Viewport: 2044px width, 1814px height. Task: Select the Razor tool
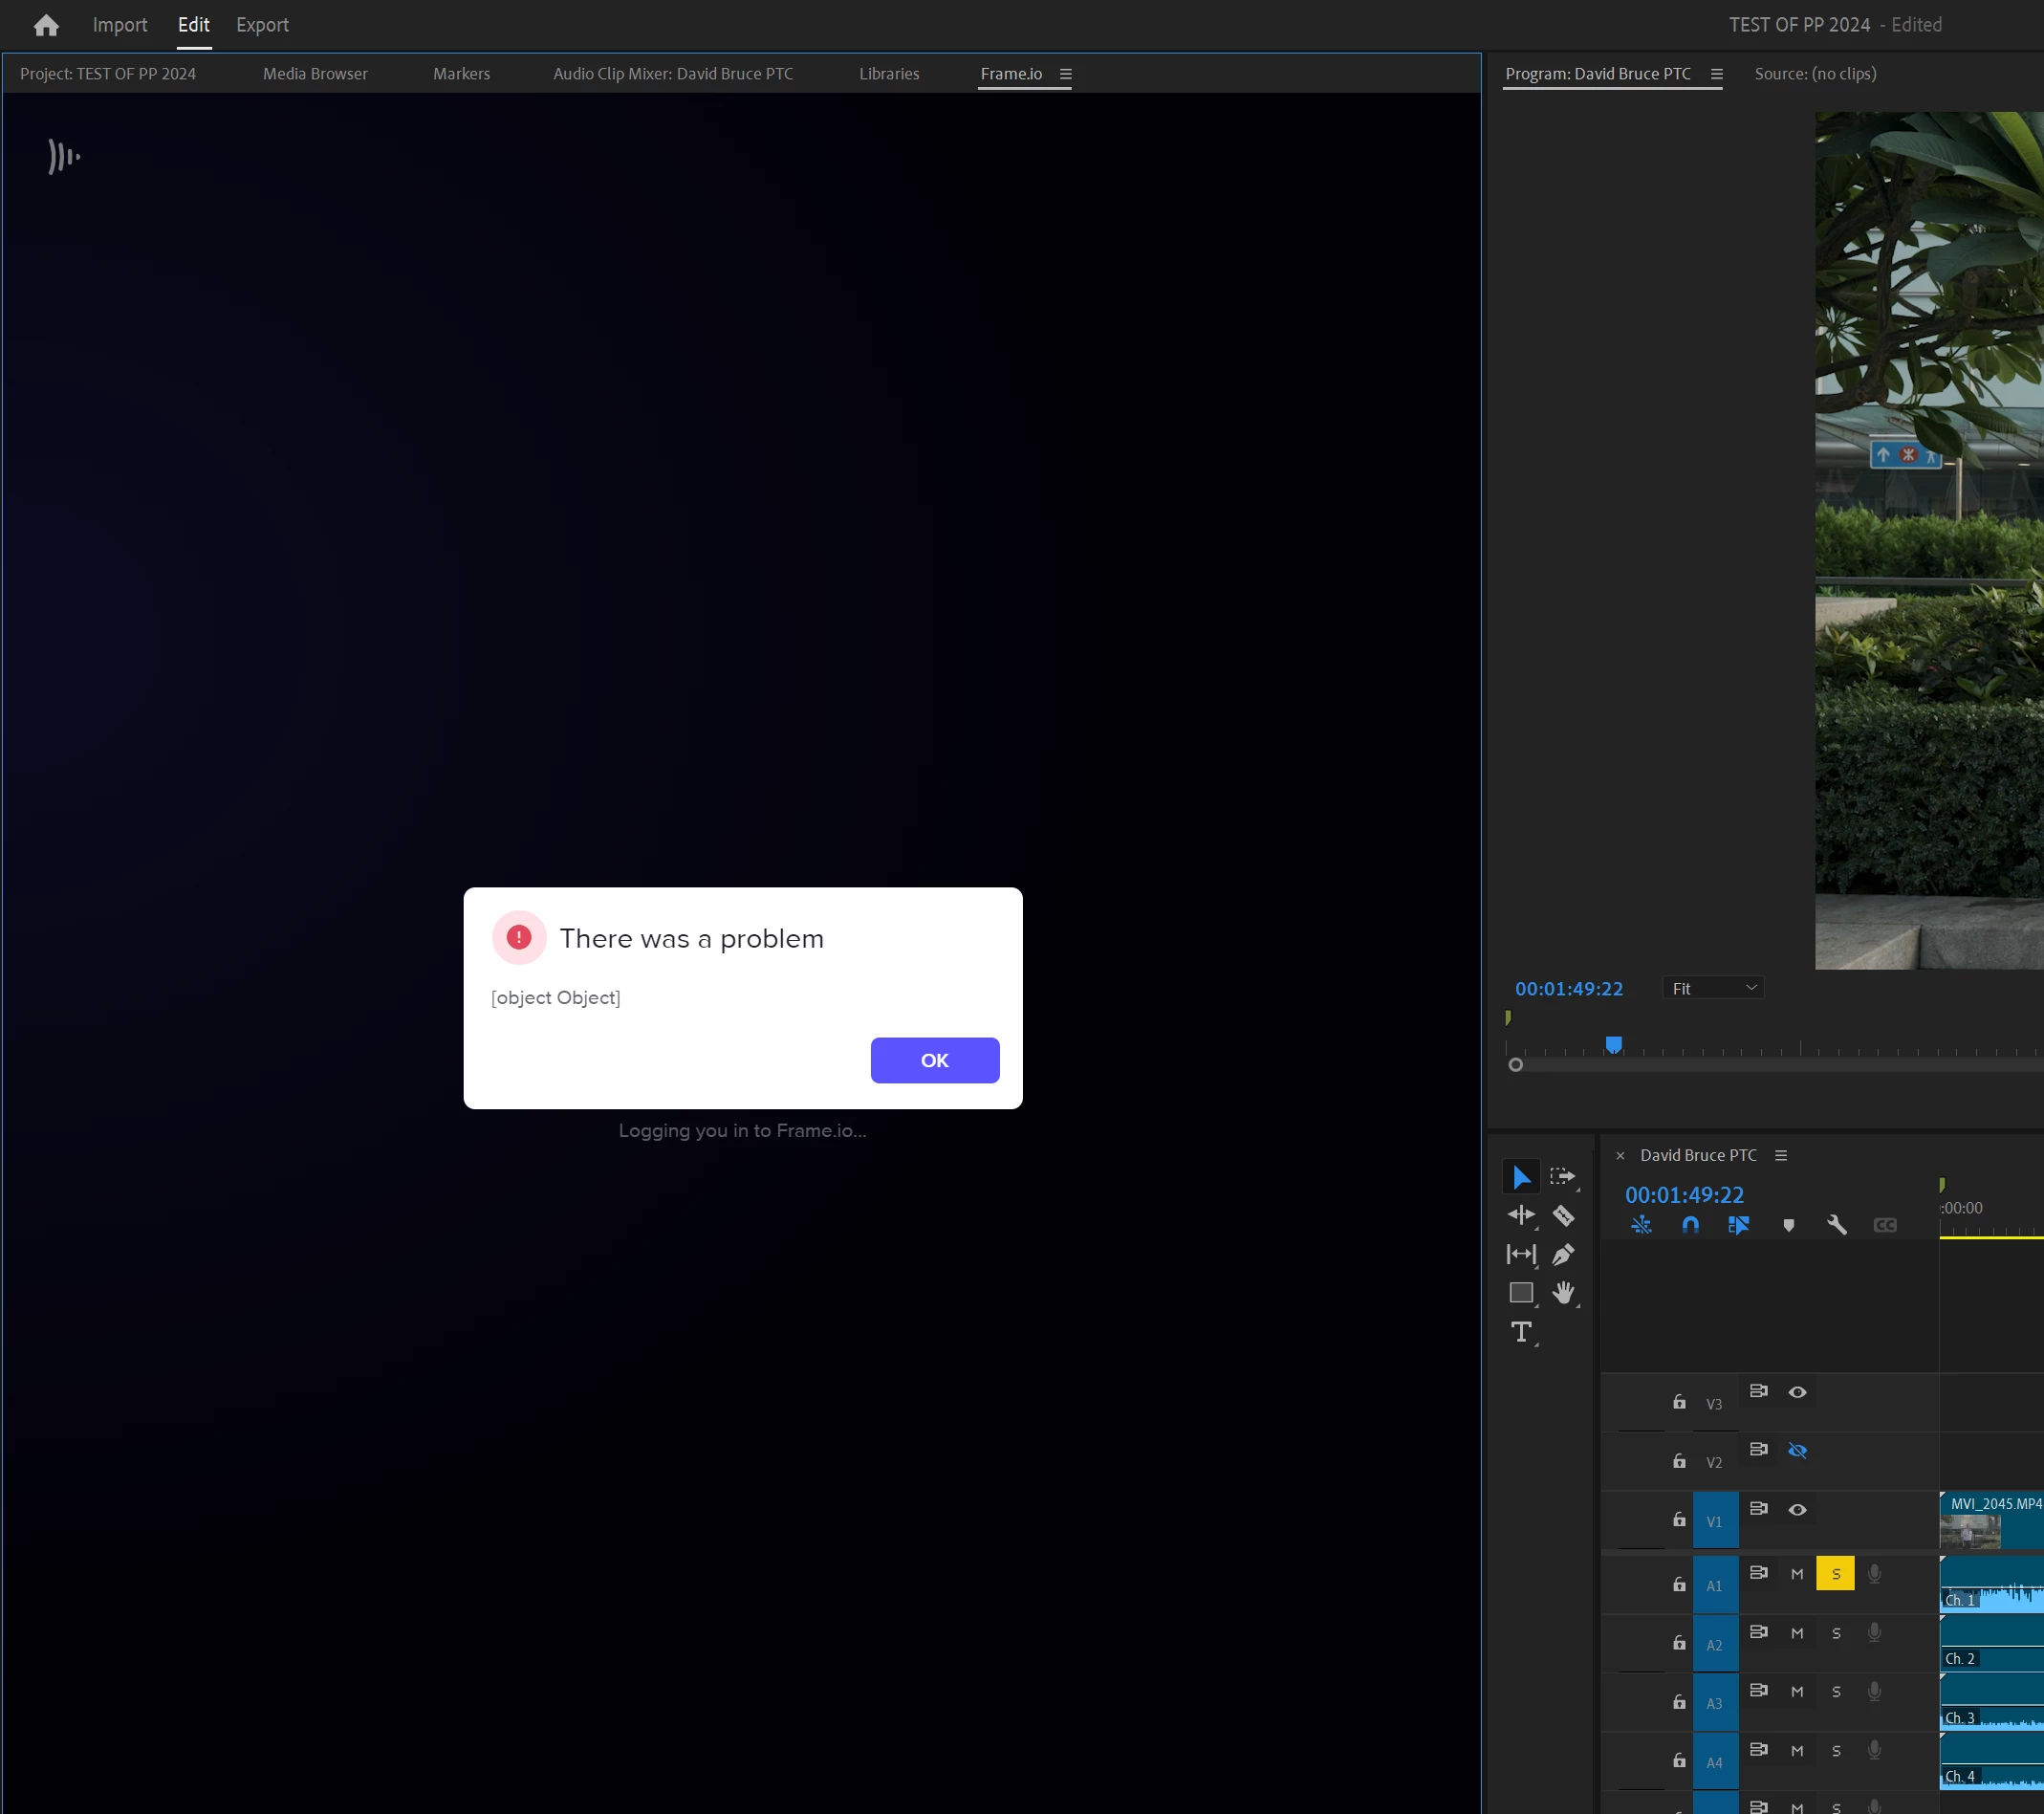coord(1563,1216)
